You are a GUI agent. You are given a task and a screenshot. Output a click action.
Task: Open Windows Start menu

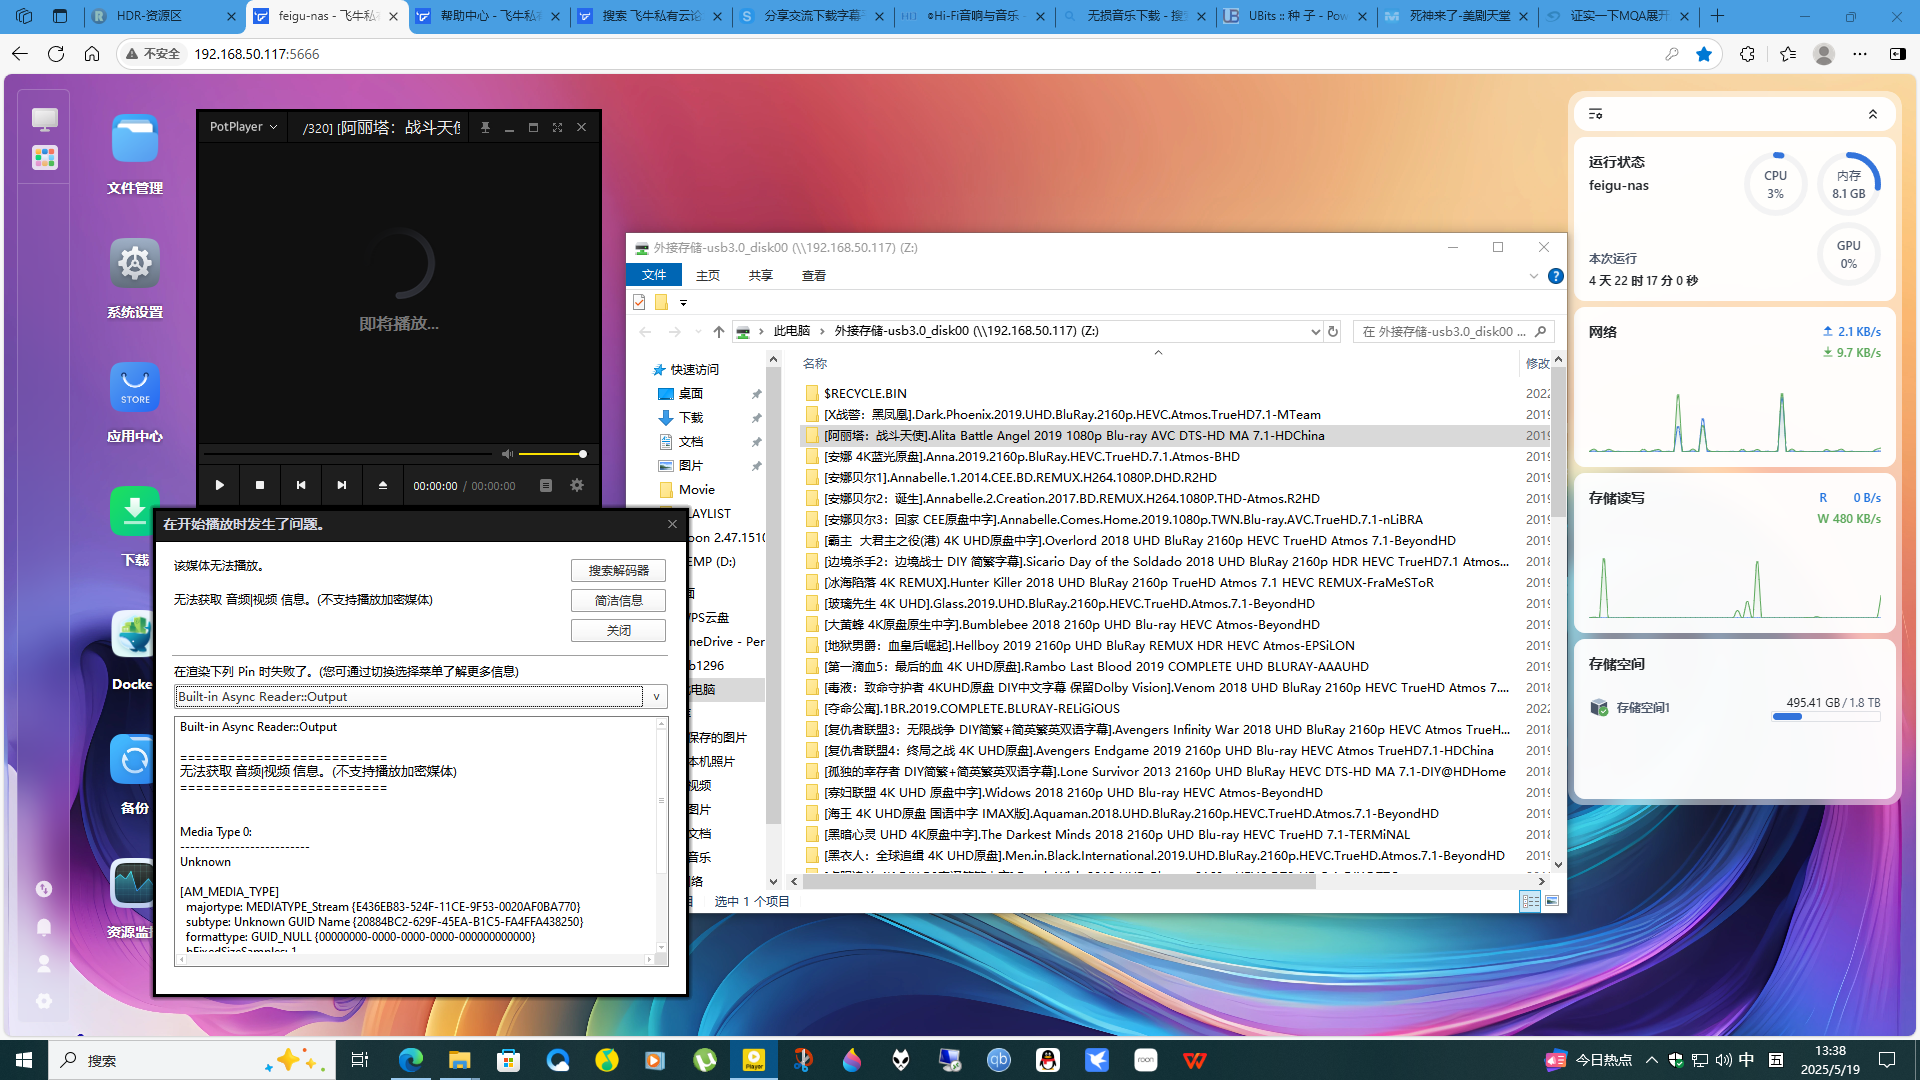pos(24,1060)
